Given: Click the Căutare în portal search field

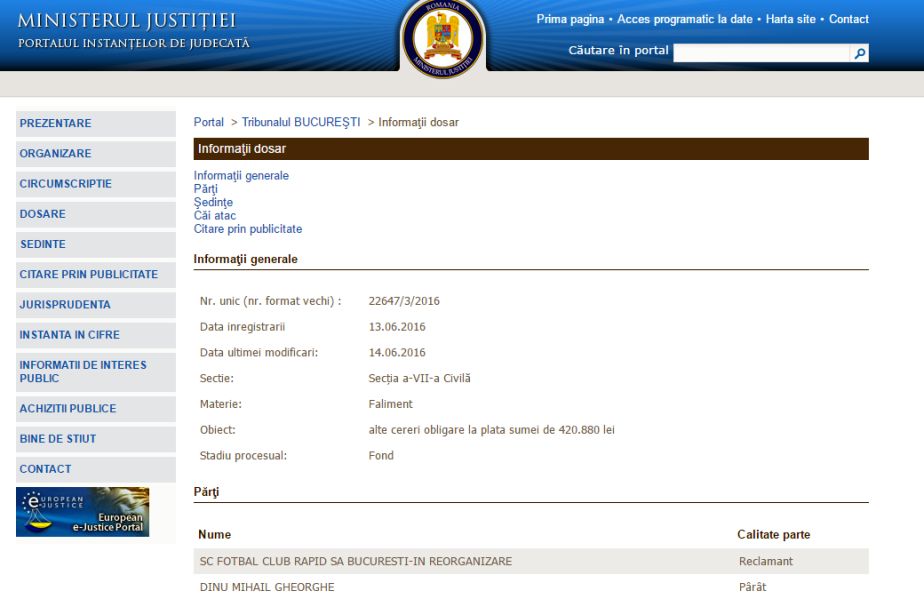Looking at the screenshot, I should (x=762, y=53).
